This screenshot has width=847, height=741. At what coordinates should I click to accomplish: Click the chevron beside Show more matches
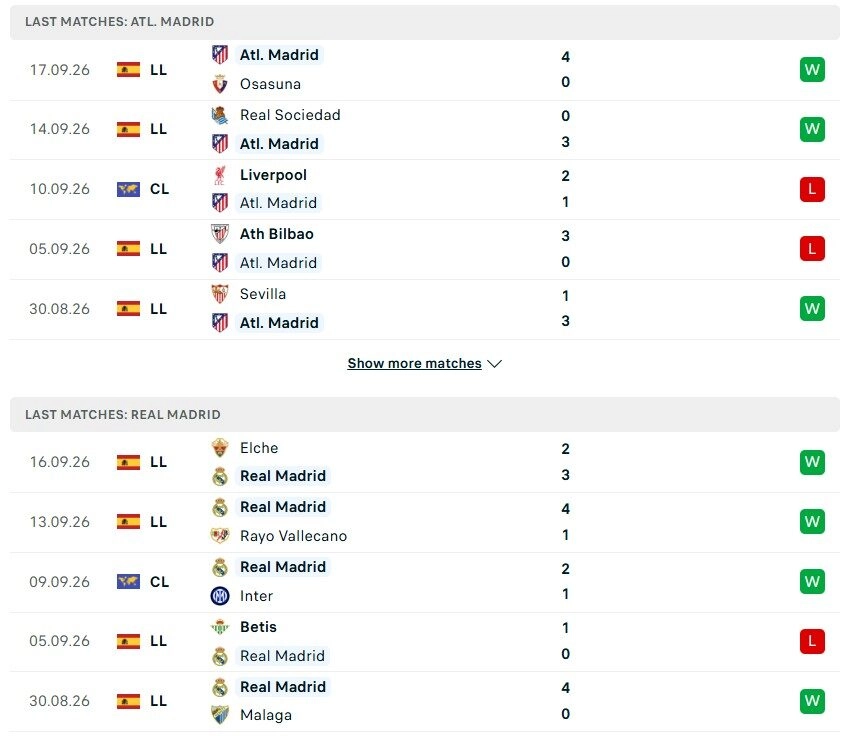(494, 364)
